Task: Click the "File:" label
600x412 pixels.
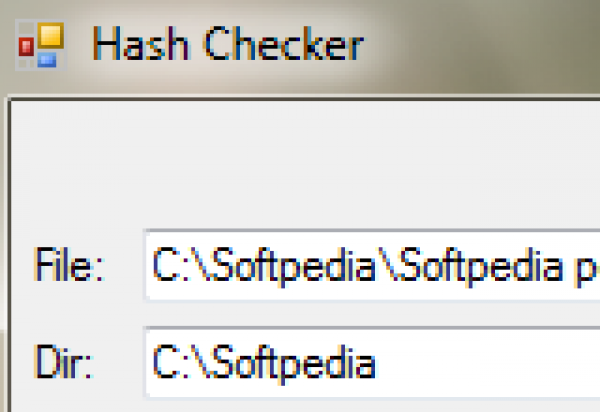Action: pos(68,264)
